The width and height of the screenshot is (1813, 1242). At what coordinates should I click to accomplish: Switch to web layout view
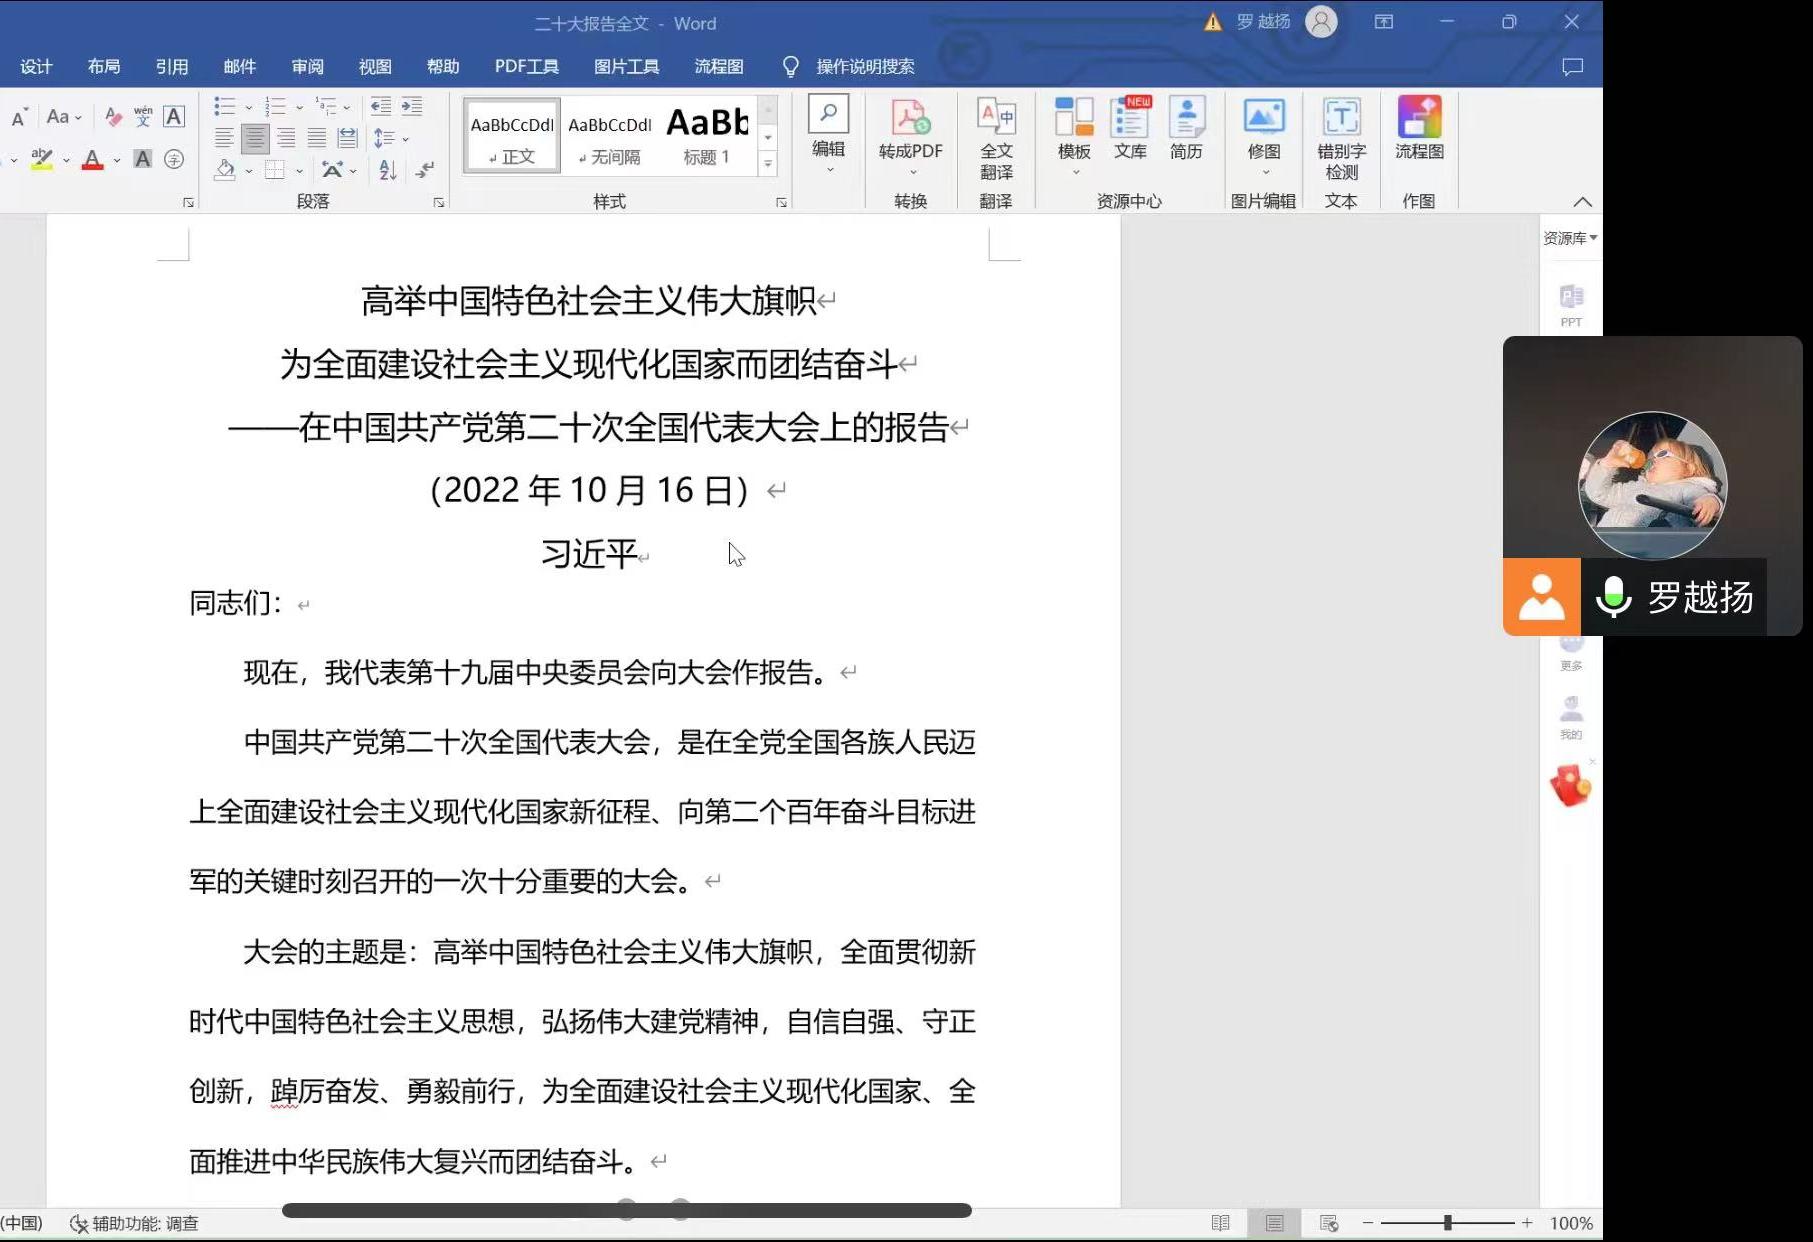point(1328,1223)
